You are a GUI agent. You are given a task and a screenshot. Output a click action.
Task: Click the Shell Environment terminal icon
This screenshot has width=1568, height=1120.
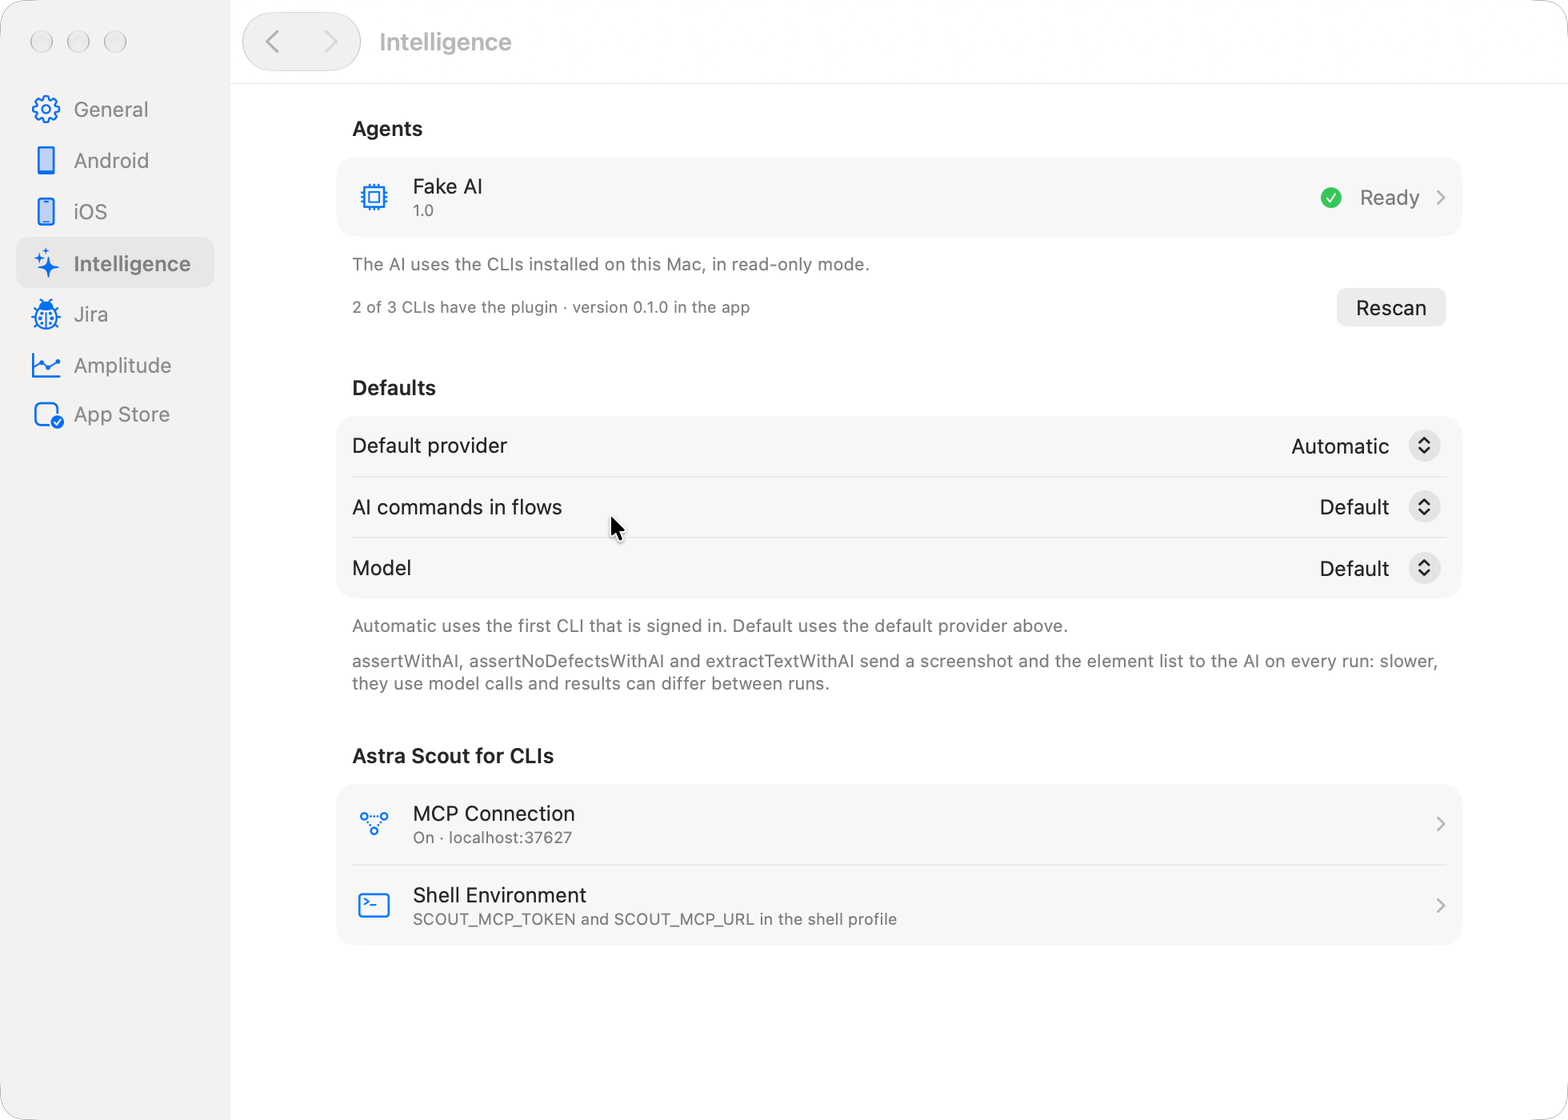click(374, 905)
